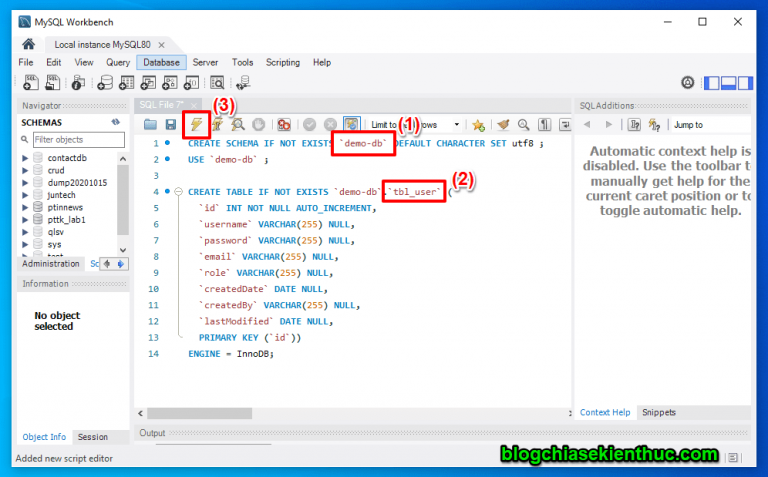The image size is (768, 477).
Task: Open a script file in editor
Action: [150, 125]
